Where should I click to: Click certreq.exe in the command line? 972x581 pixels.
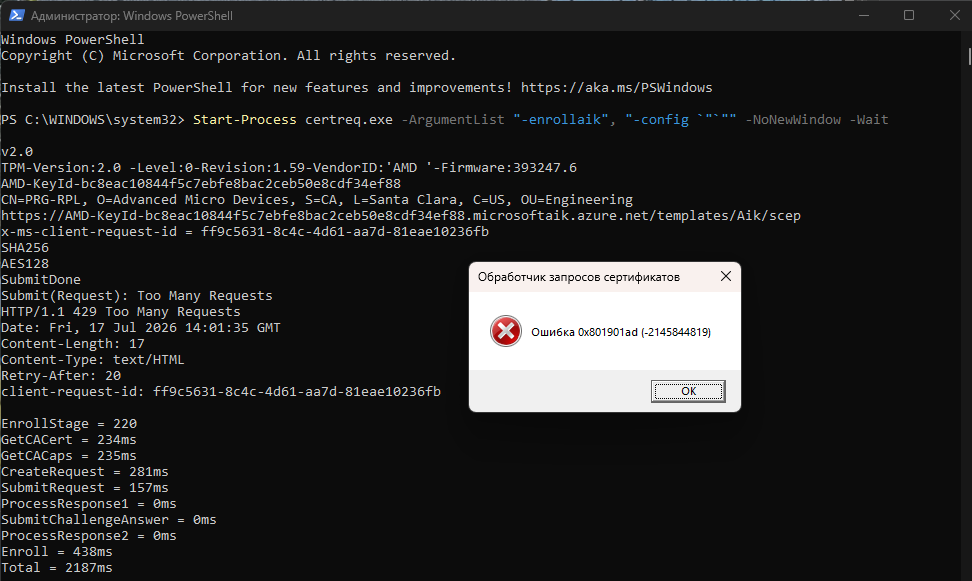(348, 120)
